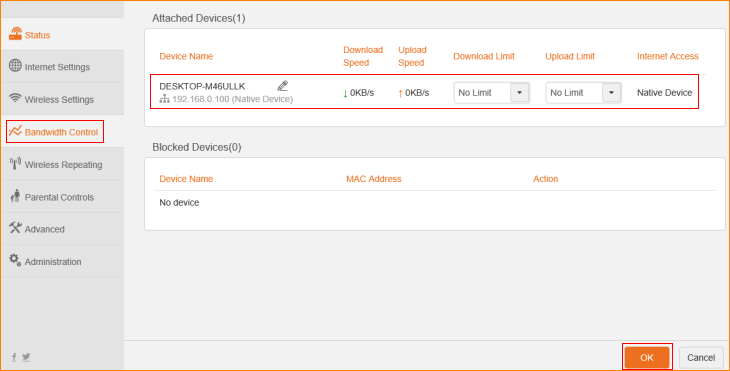Image resolution: width=730 pixels, height=371 pixels.
Task: Click the Internet Settings globe icon
Action: click(x=15, y=66)
